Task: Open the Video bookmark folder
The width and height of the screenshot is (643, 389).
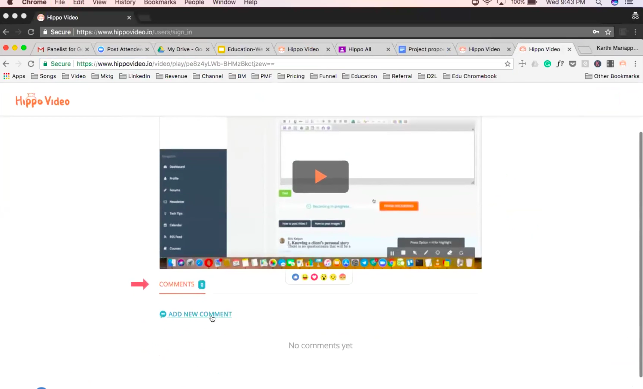Action: pos(74,76)
